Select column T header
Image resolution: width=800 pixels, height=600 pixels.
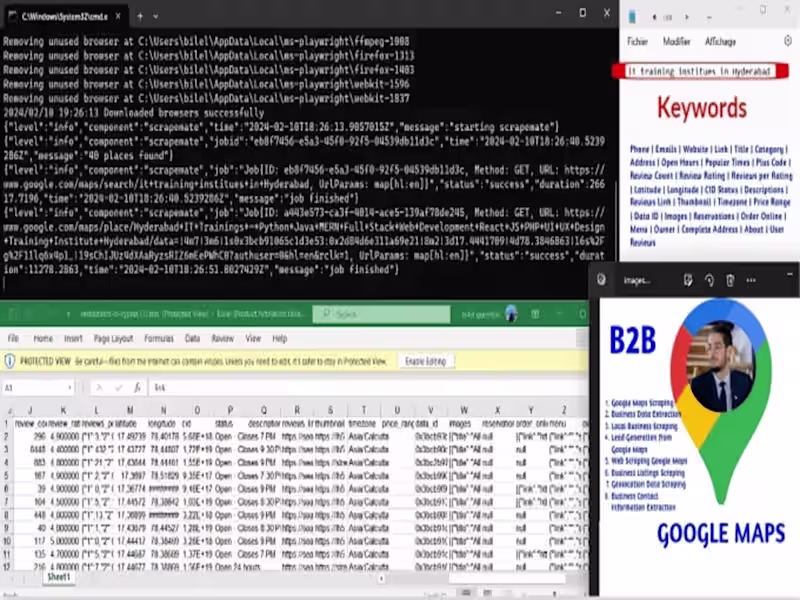[364, 410]
